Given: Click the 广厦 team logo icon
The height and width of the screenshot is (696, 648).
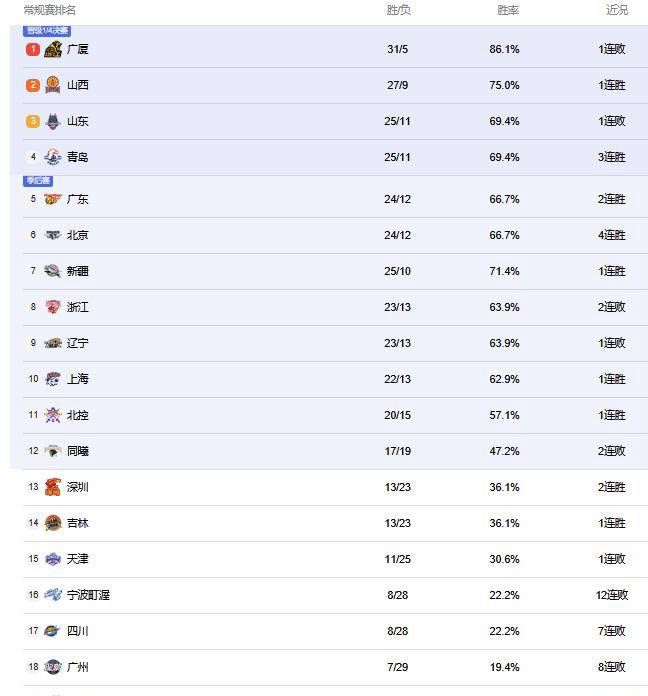Looking at the screenshot, I should point(53,49).
